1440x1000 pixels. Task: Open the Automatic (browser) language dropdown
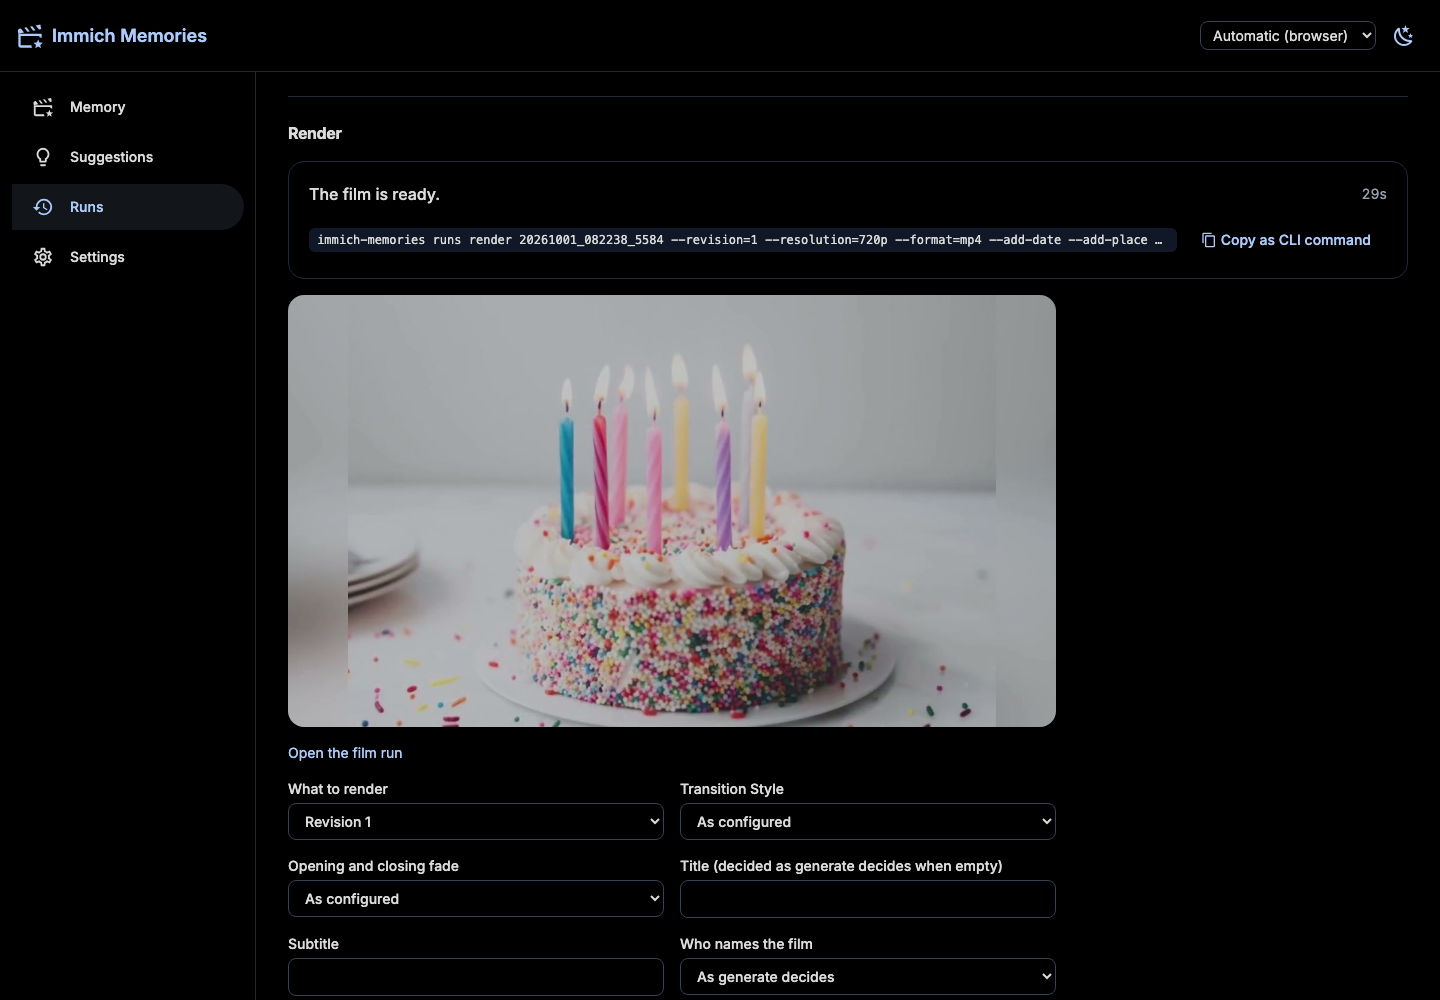tap(1288, 36)
